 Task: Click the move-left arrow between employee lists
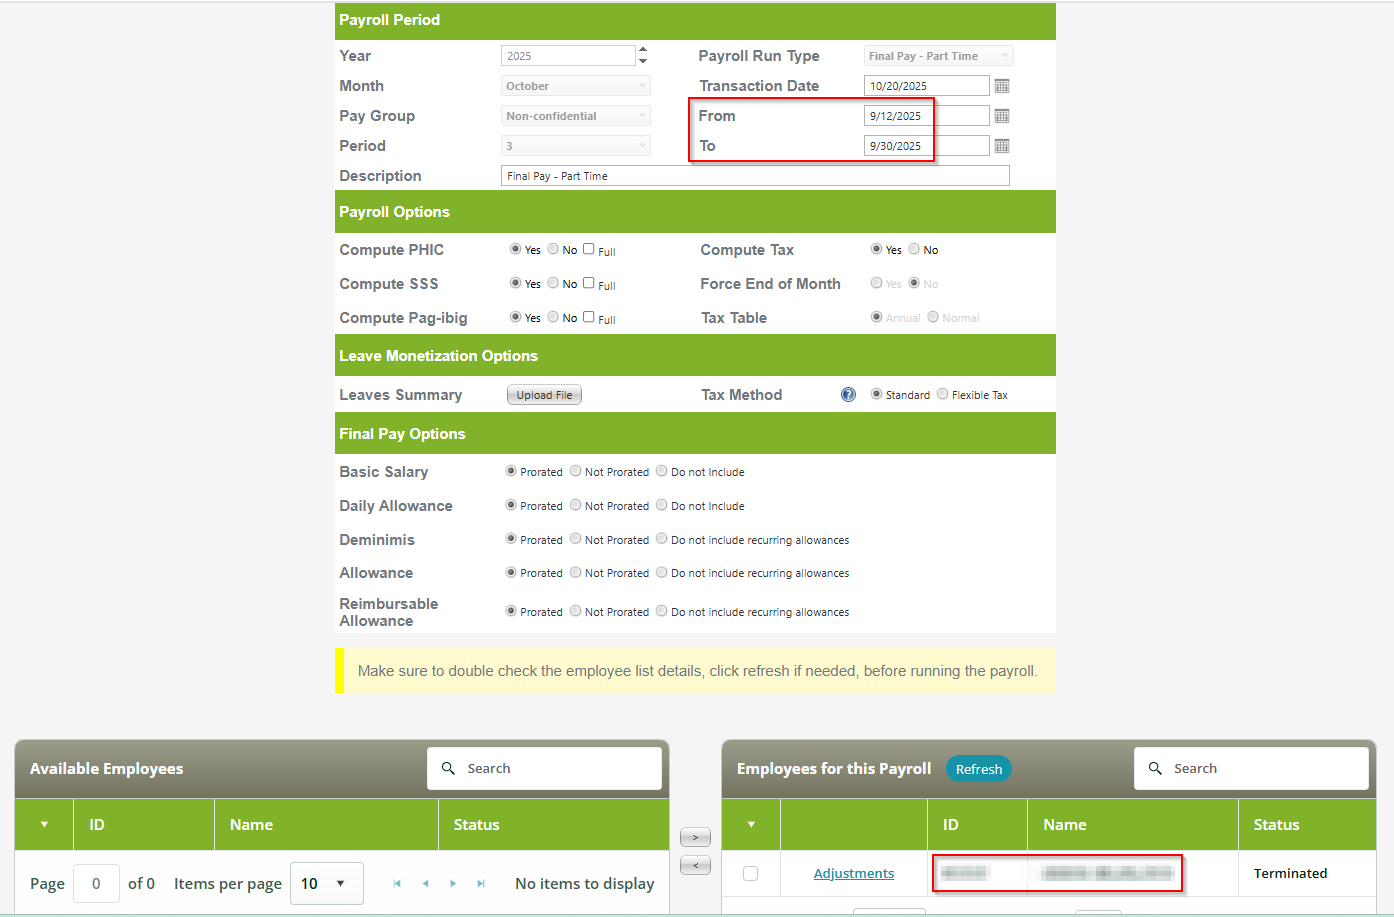[x=695, y=865]
